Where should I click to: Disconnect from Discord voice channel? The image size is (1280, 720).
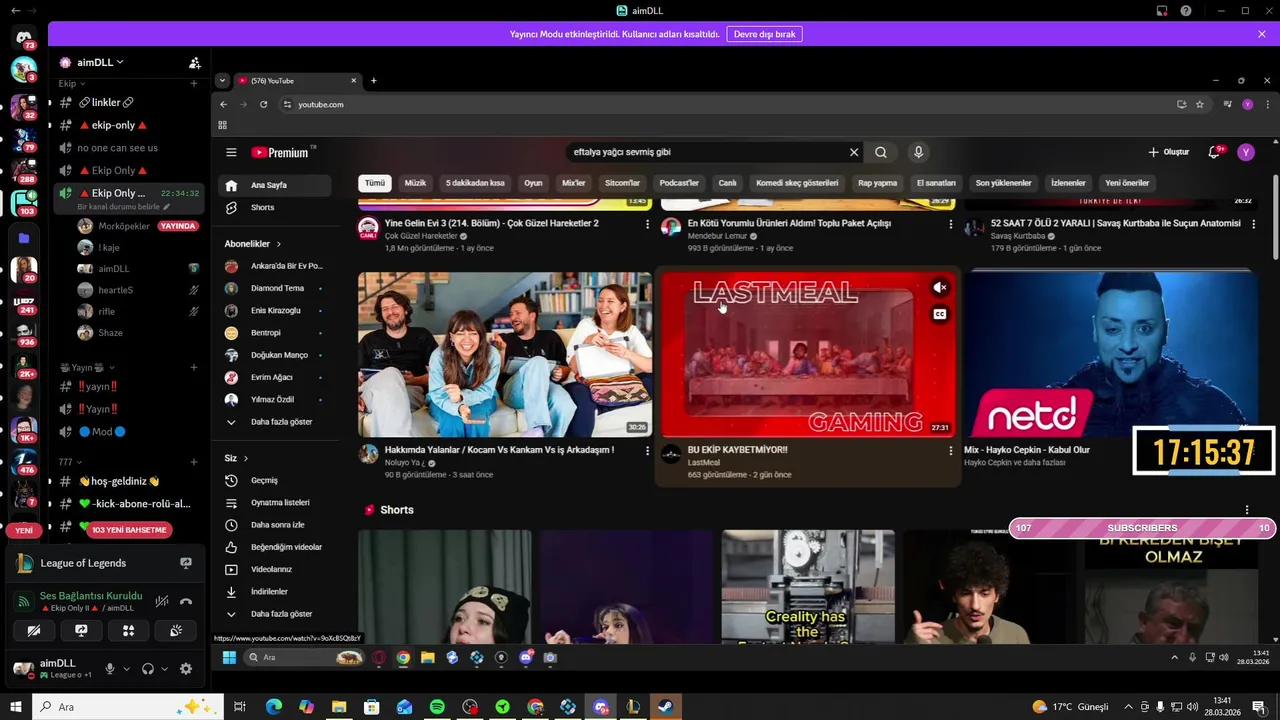point(186,601)
